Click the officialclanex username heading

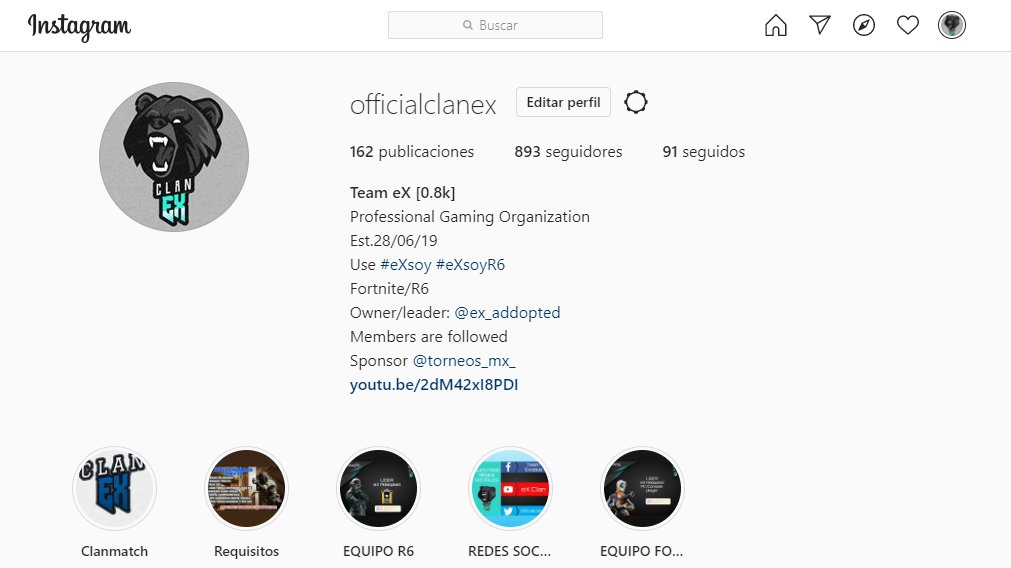tap(423, 104)
